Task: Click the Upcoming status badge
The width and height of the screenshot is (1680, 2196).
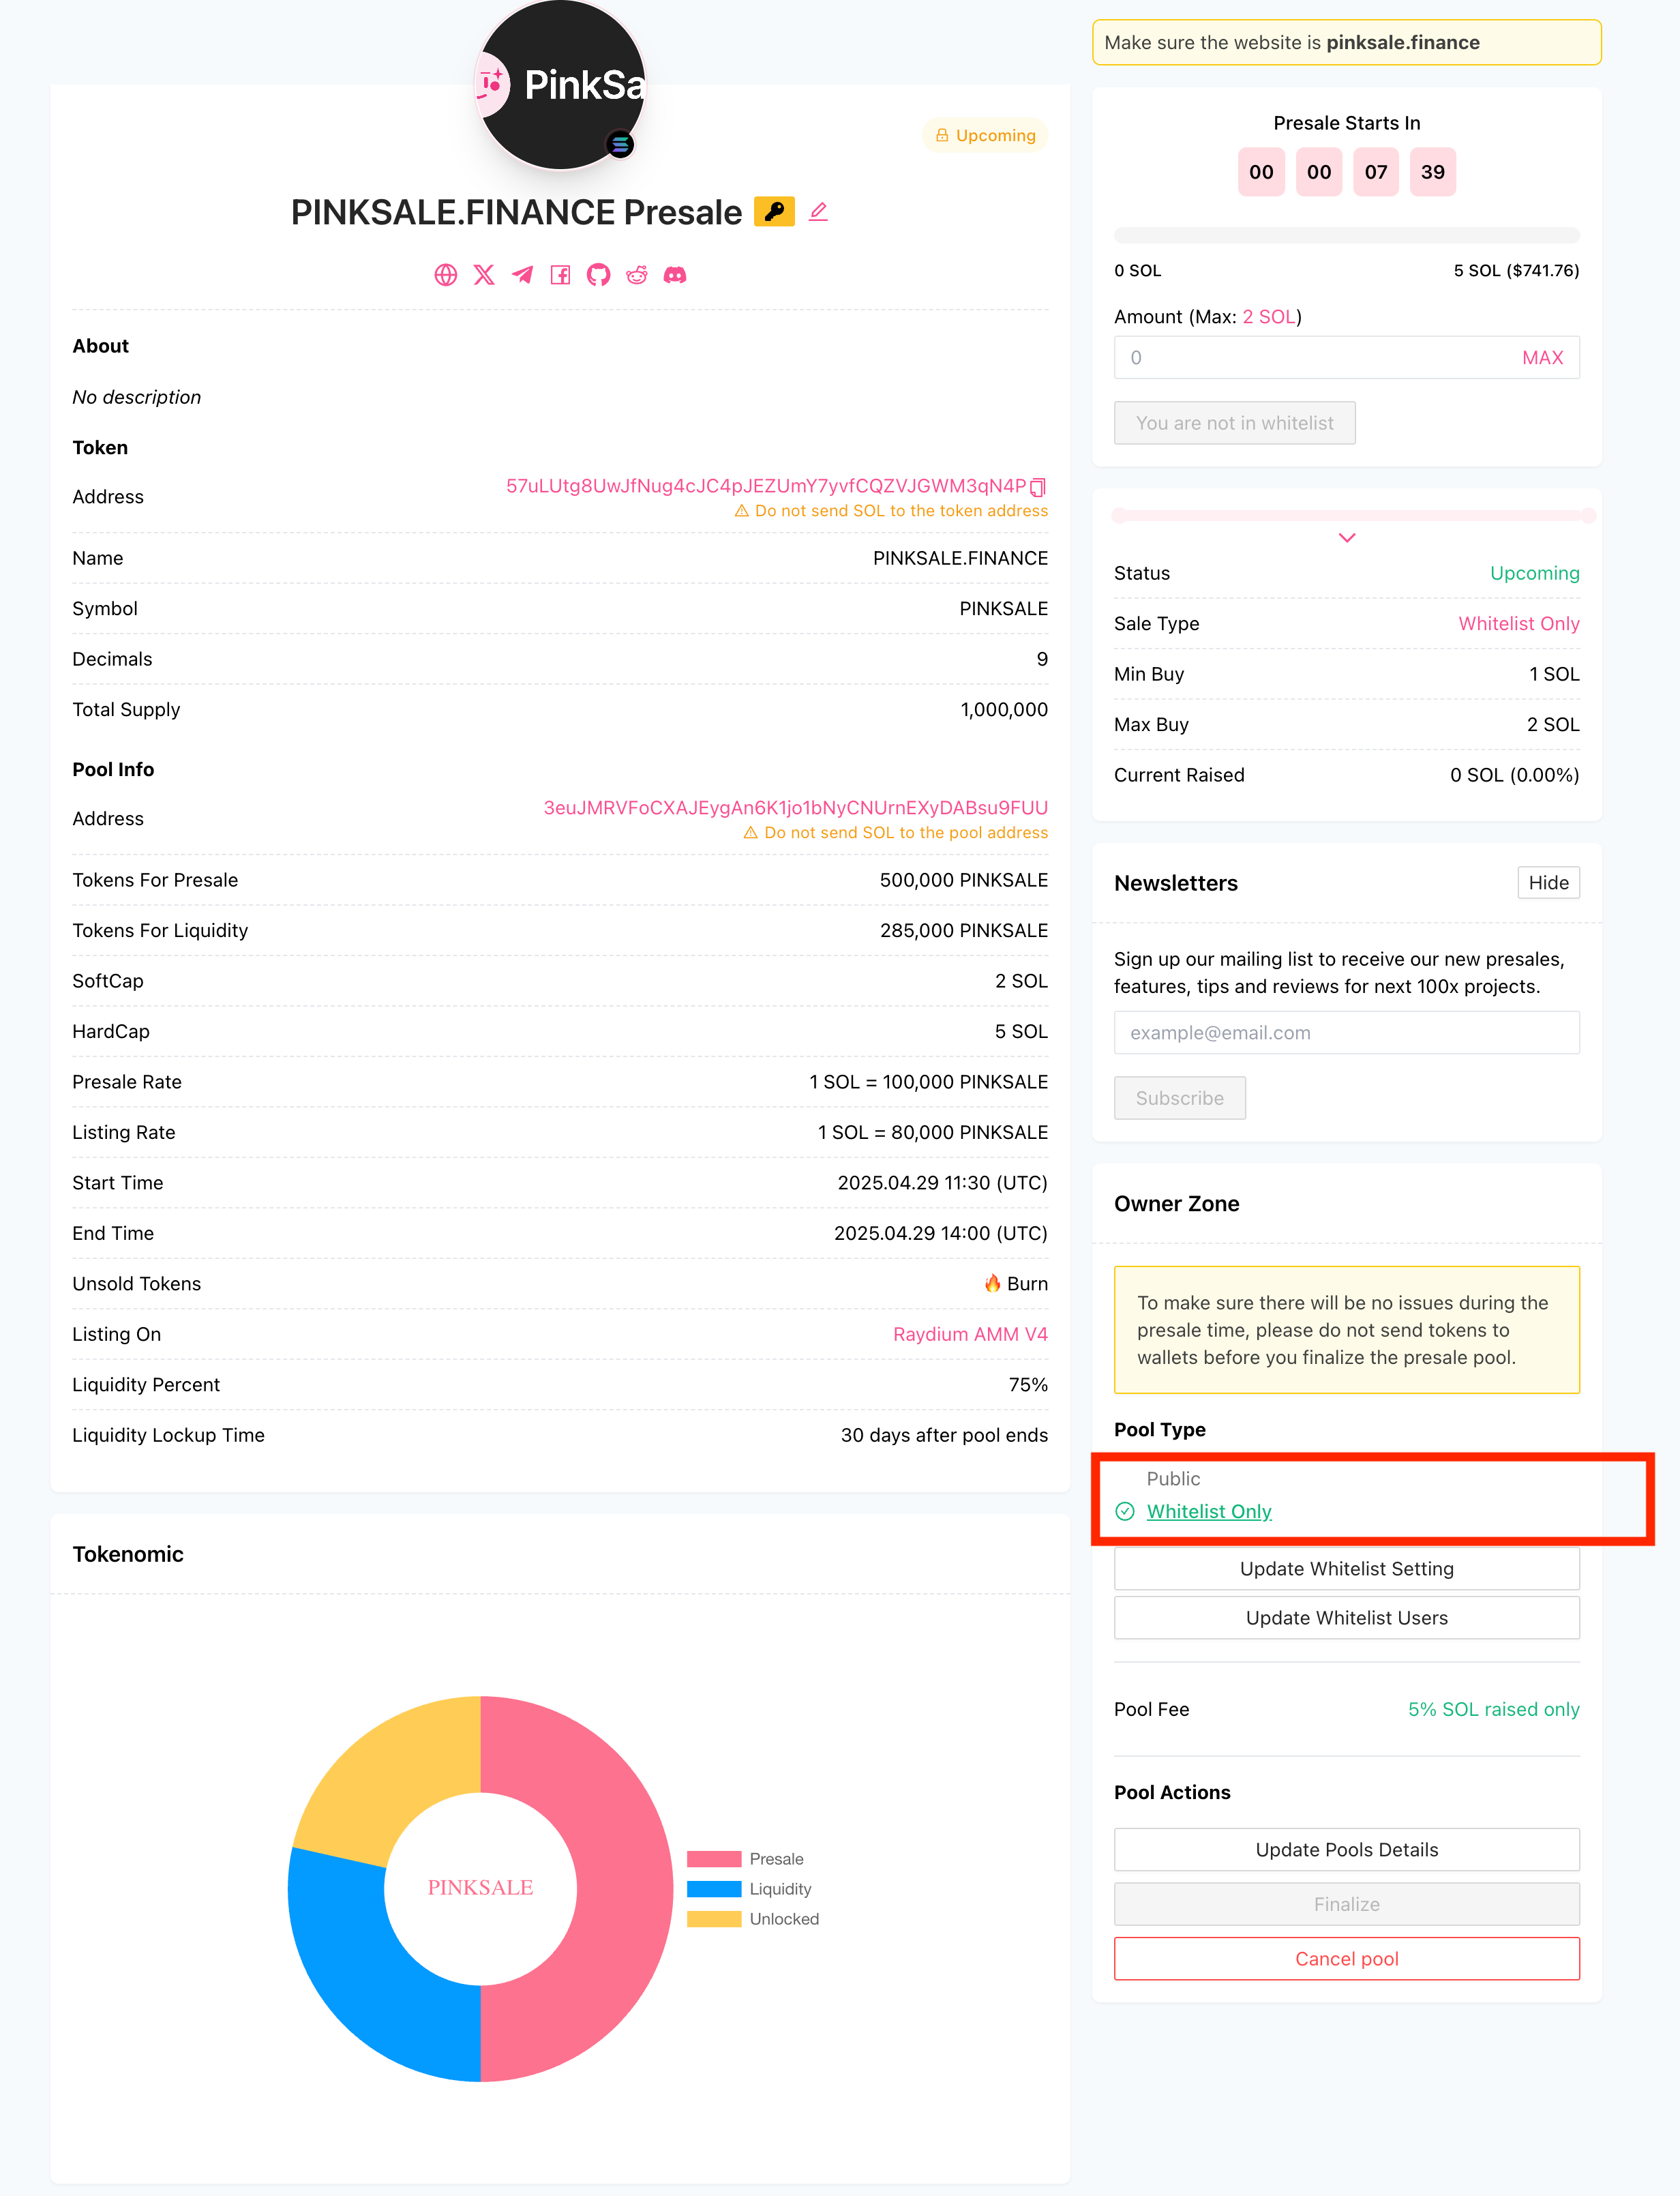Action: point(985,135)
